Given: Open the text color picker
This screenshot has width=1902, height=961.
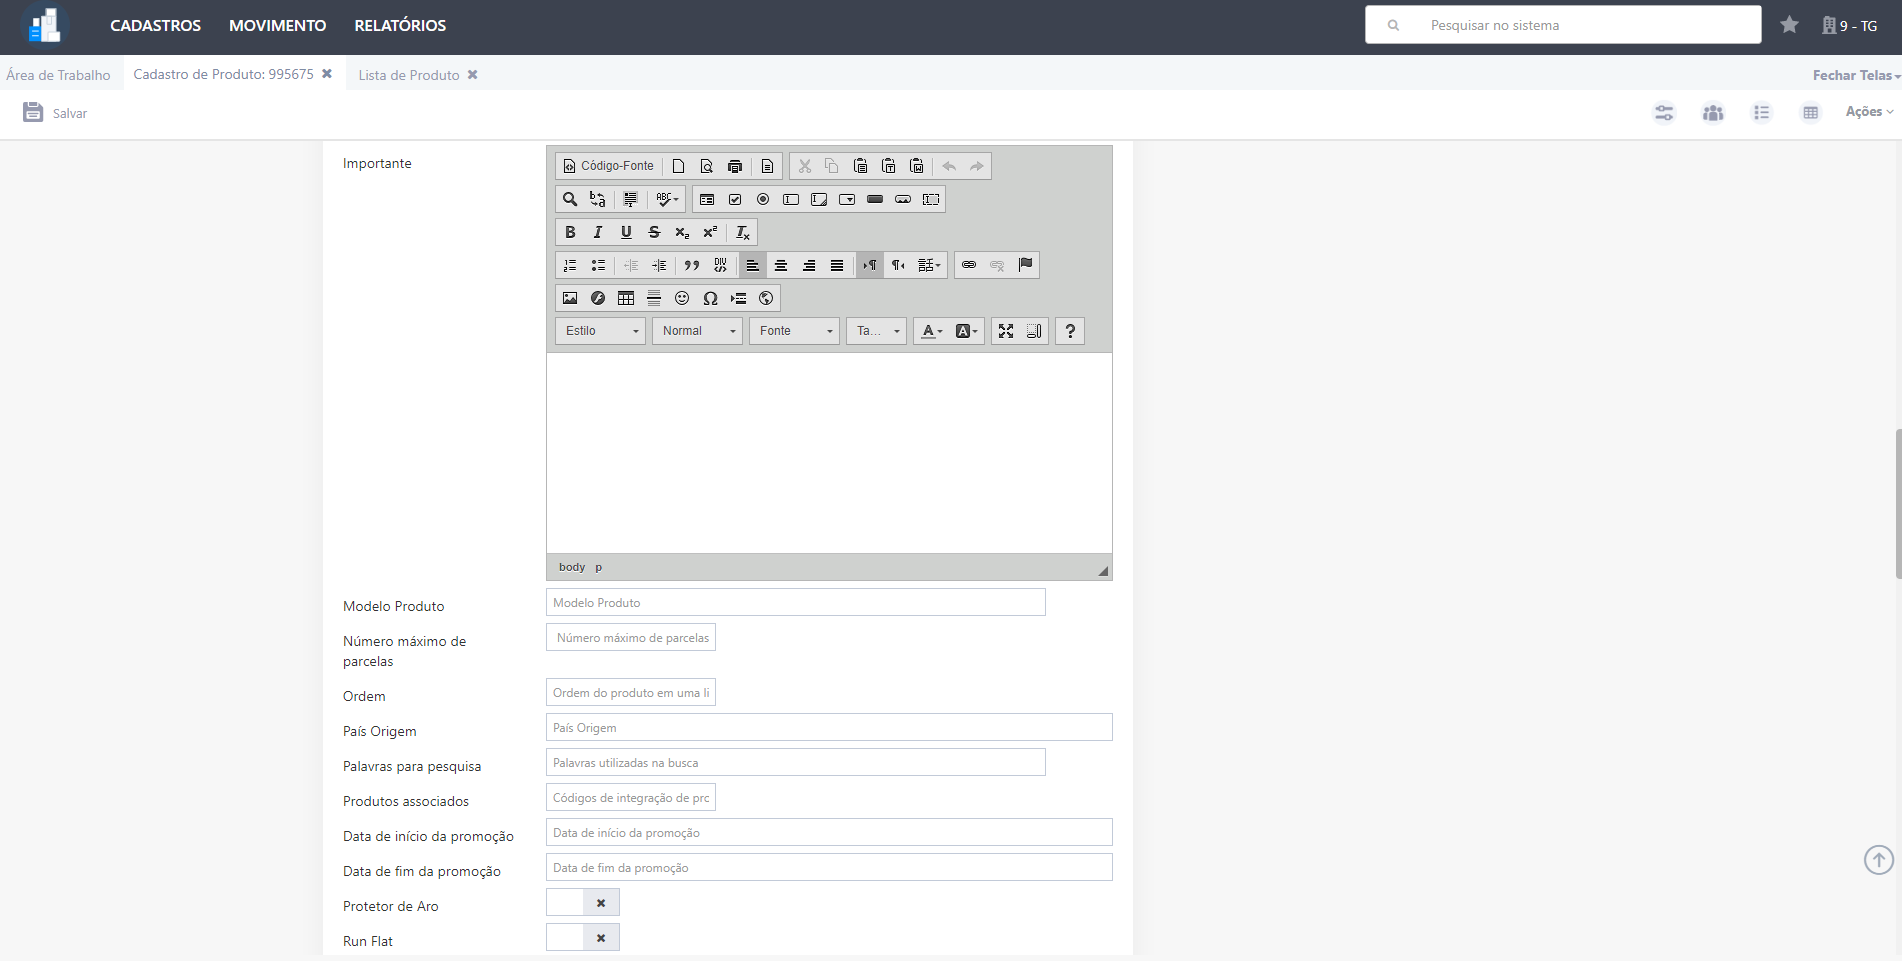Looking at the screenshot, I should pyautogui.click(x=932, y=331).
